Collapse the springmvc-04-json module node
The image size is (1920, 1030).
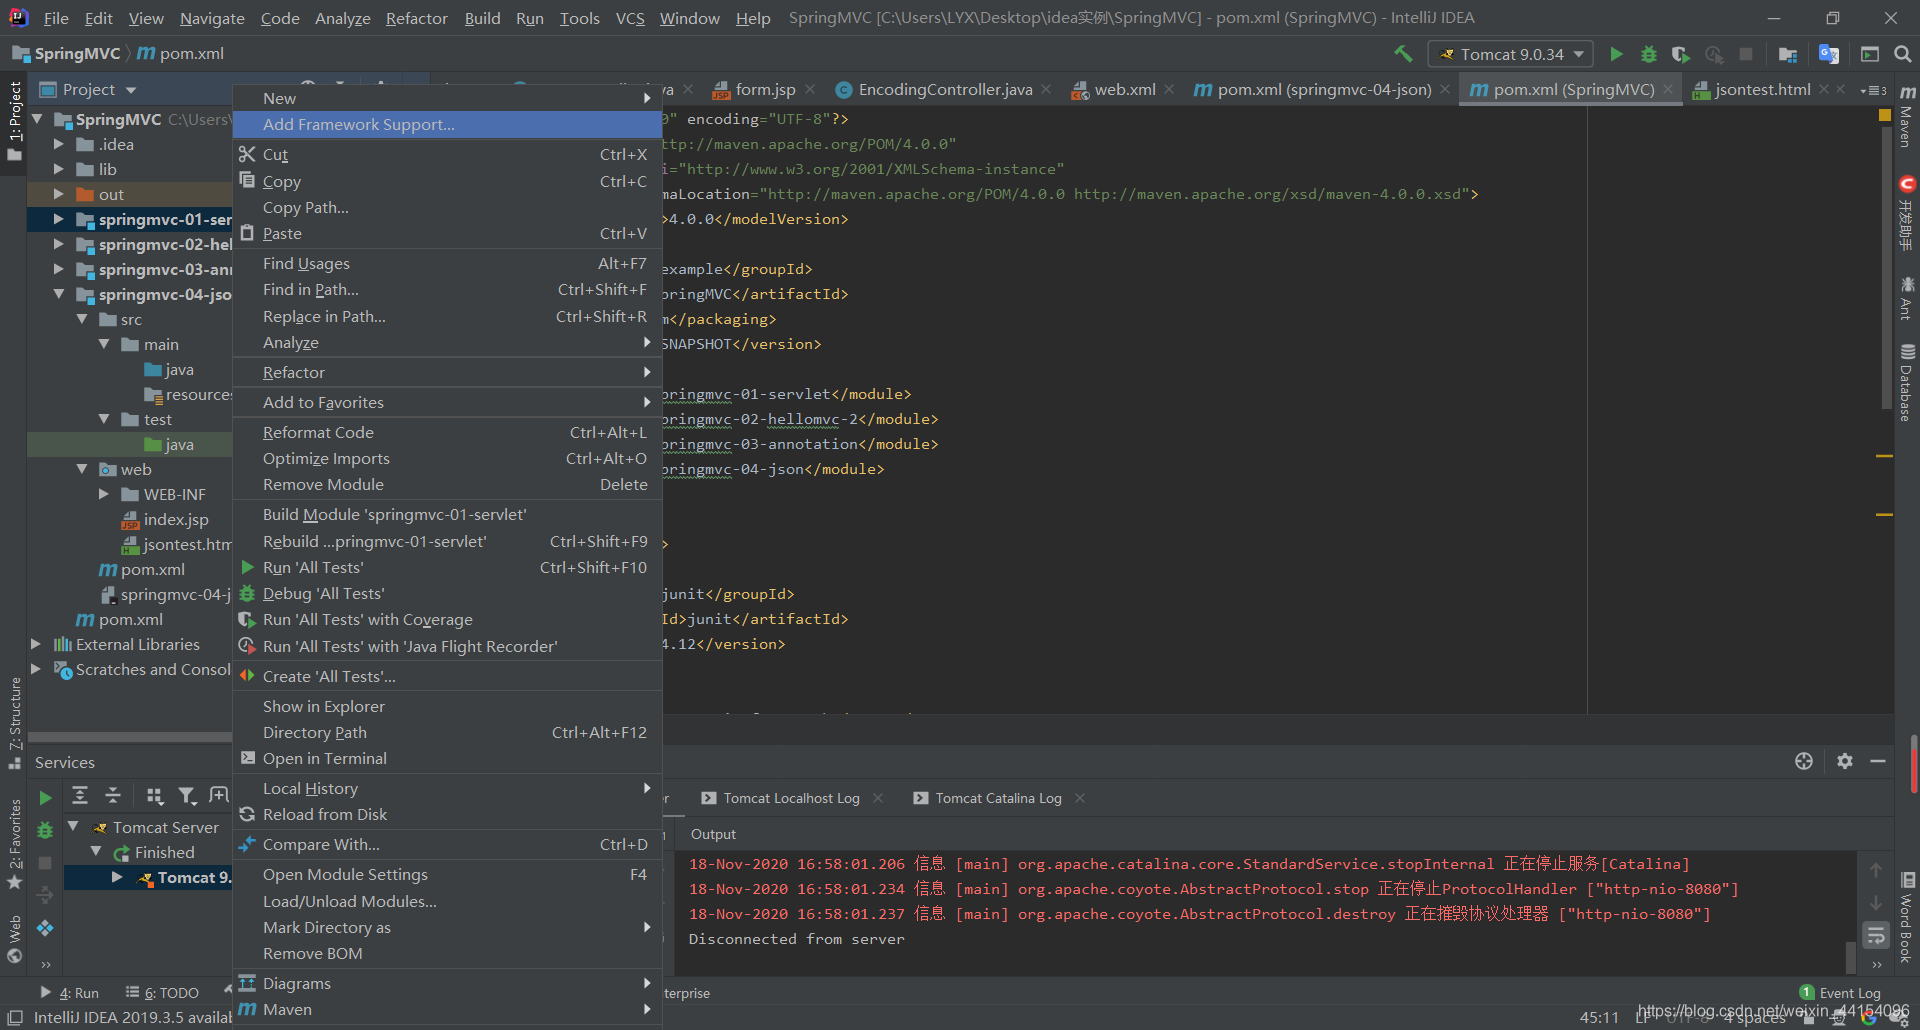59,294
